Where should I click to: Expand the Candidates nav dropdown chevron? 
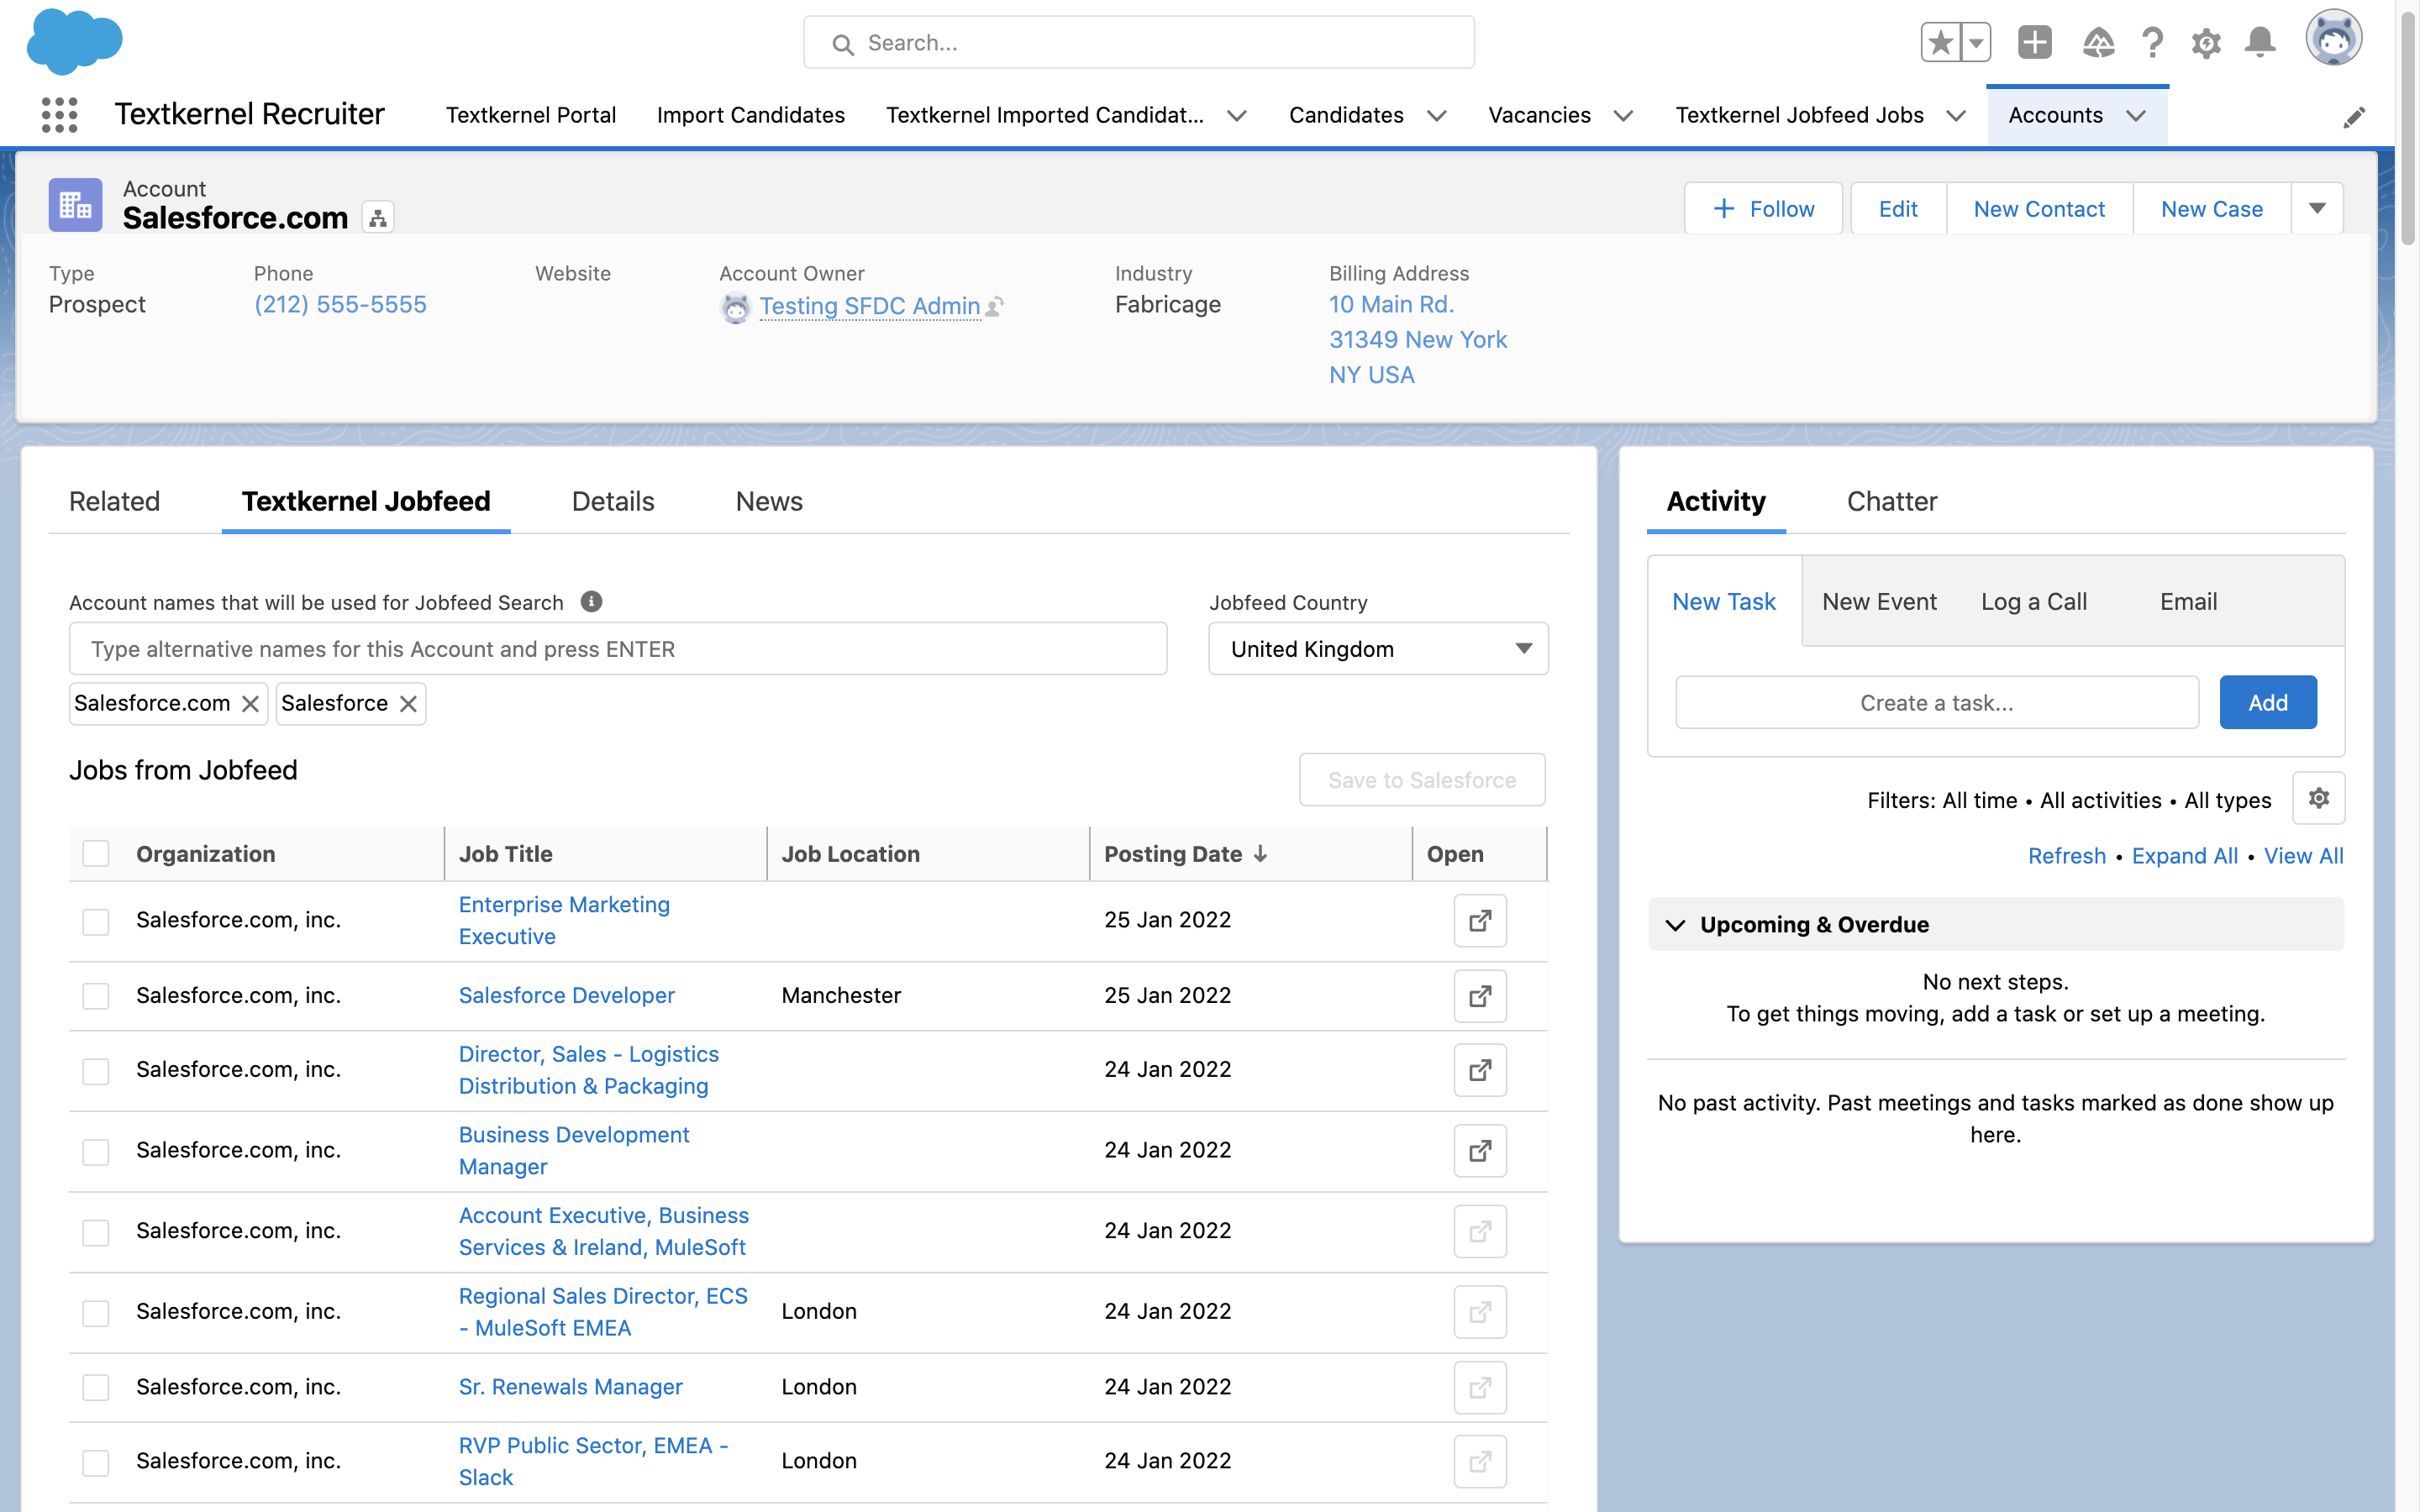(1437, 116)
